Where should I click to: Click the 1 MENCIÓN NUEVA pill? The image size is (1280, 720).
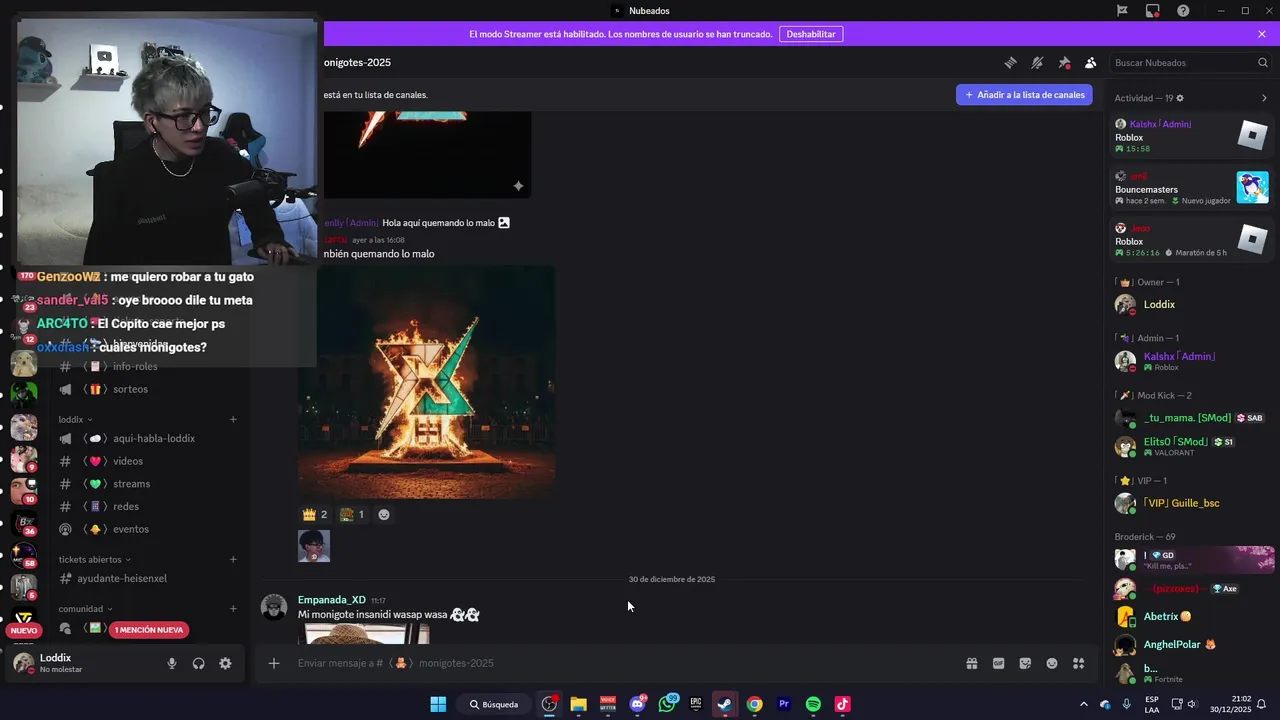click(149, 630)
